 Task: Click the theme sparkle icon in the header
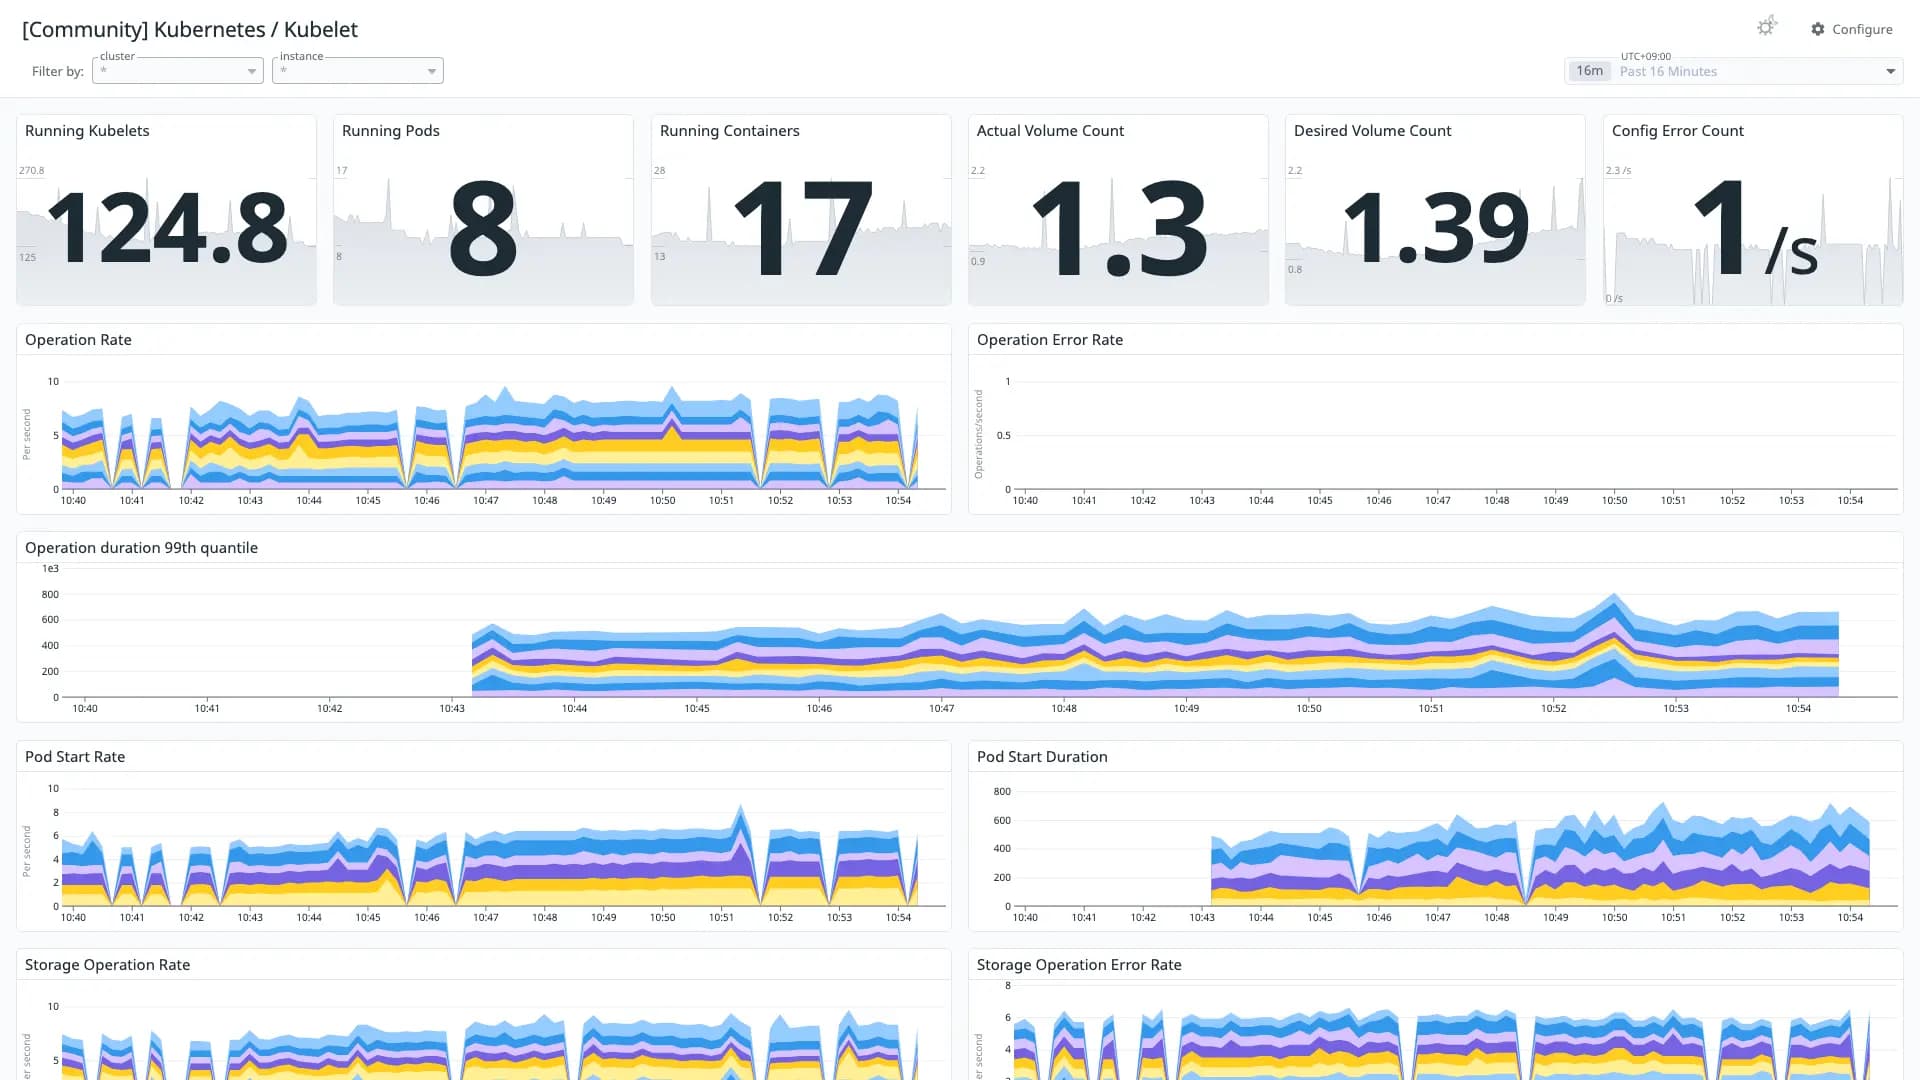(1766, 27)
